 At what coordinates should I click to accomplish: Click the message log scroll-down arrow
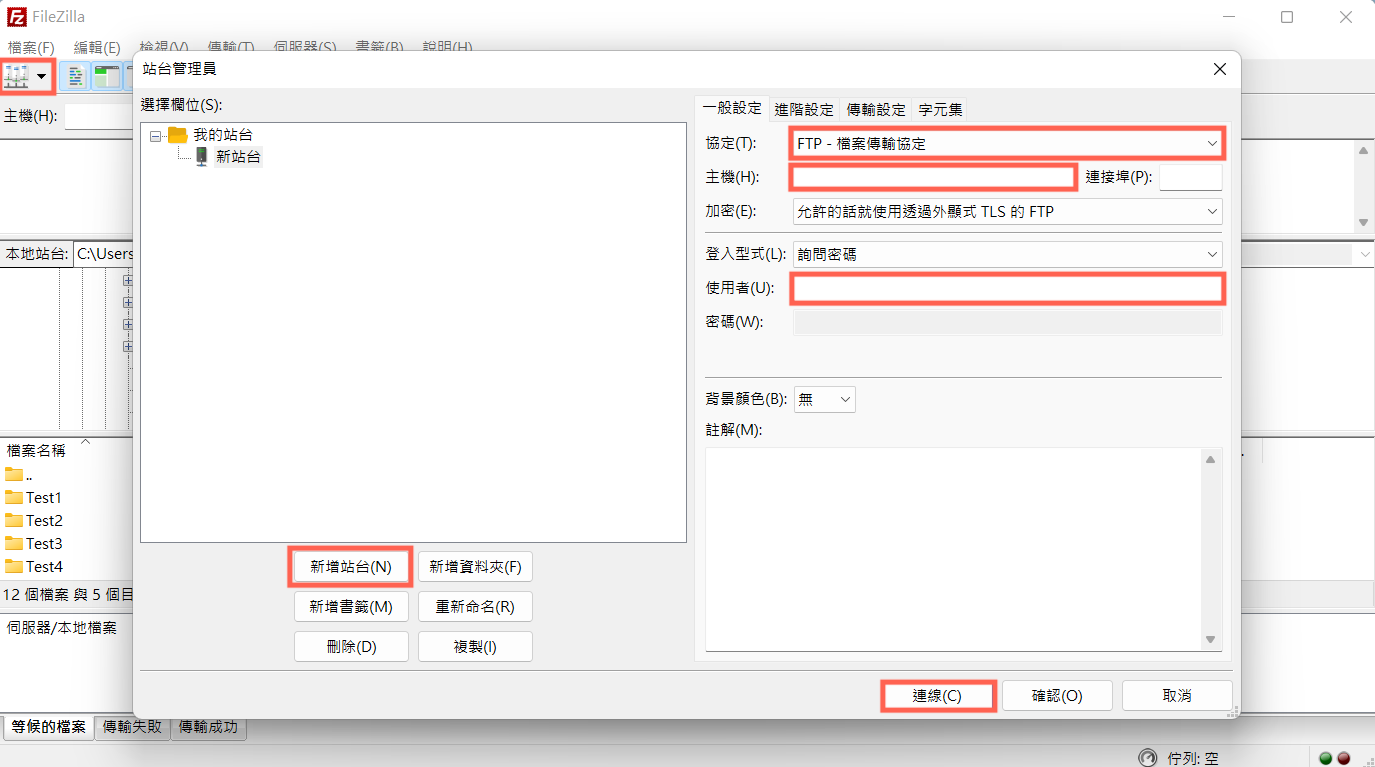(1363, 222)
